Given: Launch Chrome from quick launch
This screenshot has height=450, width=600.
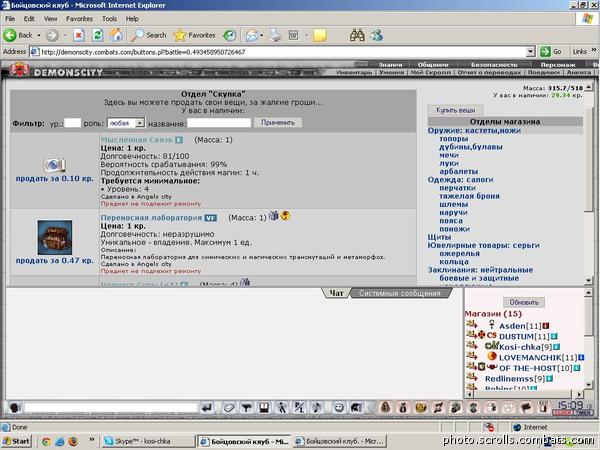Looking at the screenshot, I should coord(46,441).
